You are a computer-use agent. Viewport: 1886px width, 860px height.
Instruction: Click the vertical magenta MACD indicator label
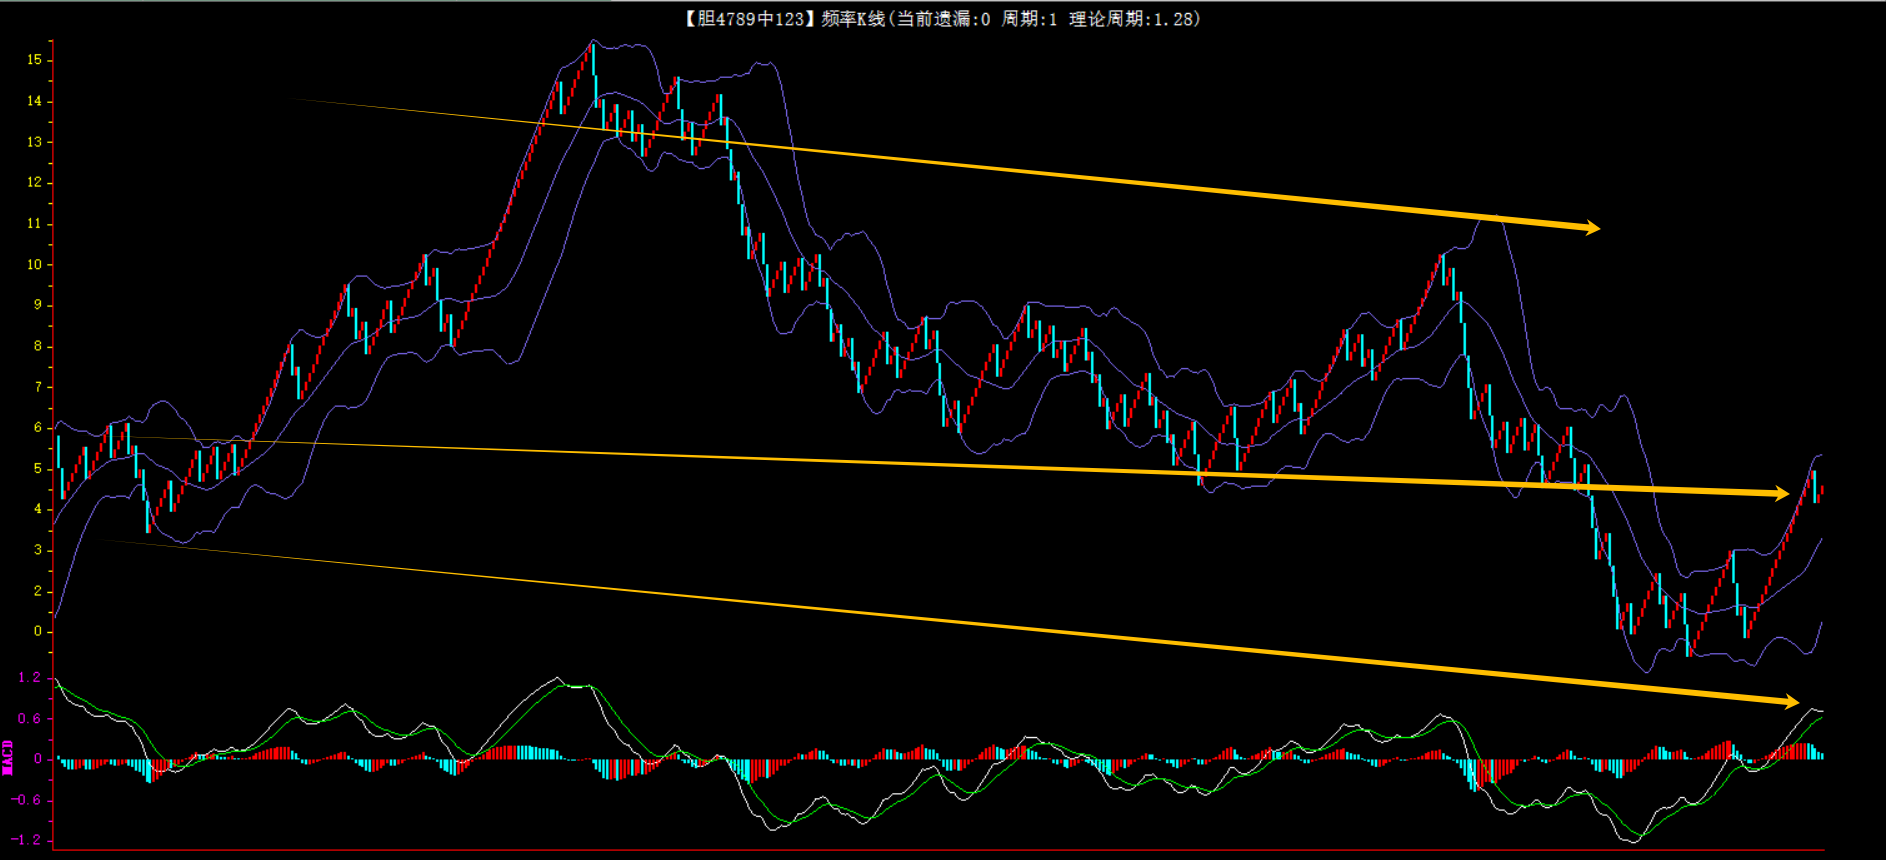click(x=8, y=758)
